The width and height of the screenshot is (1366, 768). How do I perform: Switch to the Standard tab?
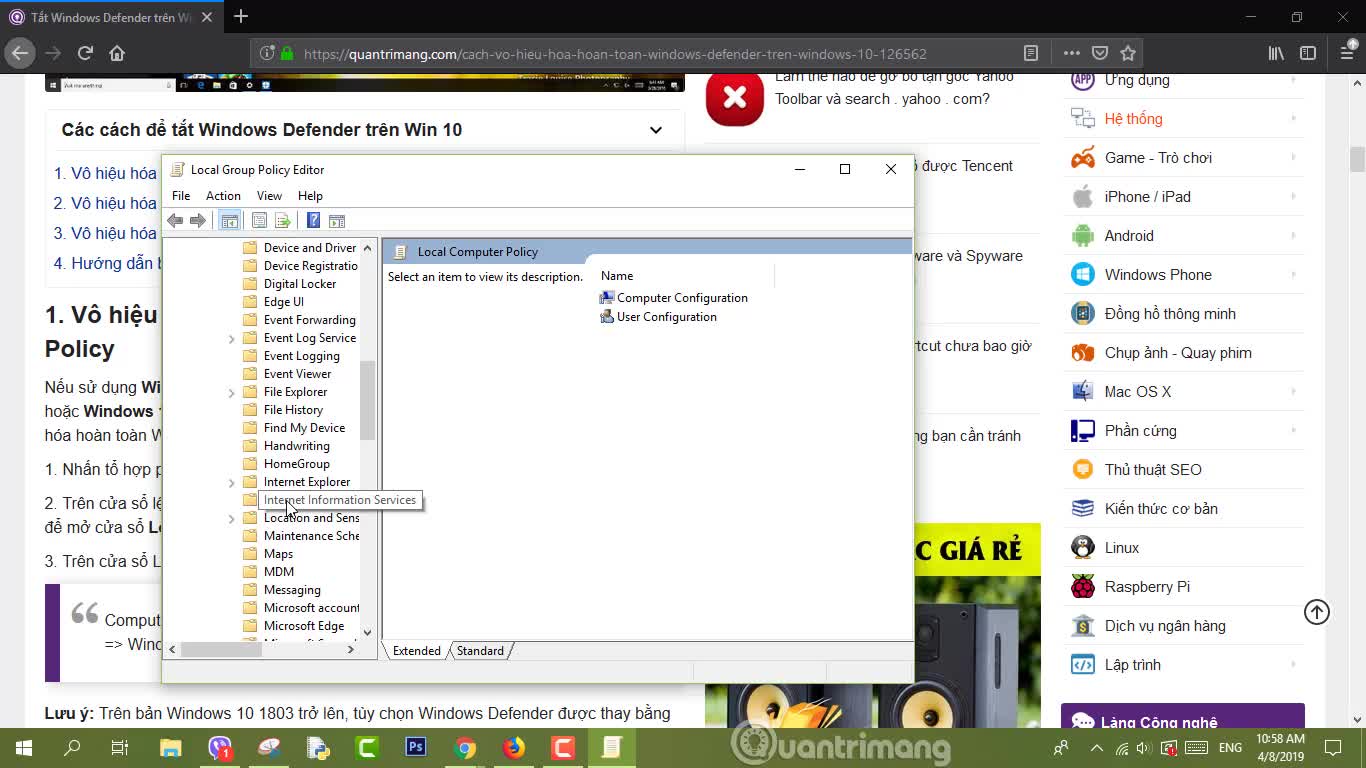(x=480, y=651)
